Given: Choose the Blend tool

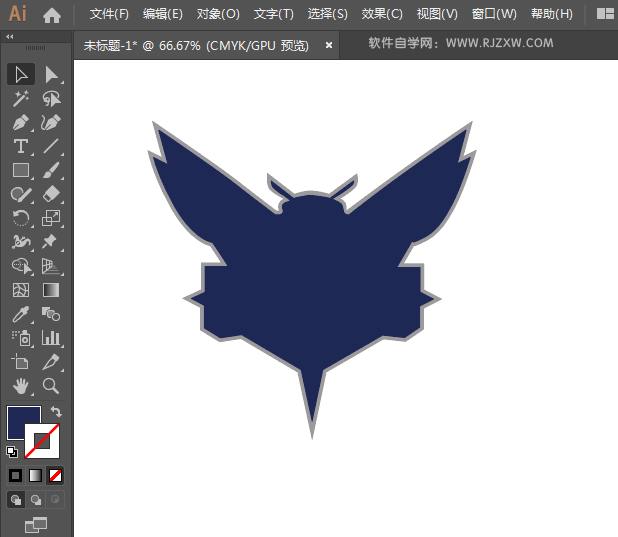Looking at the screenshot, I should pos(51,314).
